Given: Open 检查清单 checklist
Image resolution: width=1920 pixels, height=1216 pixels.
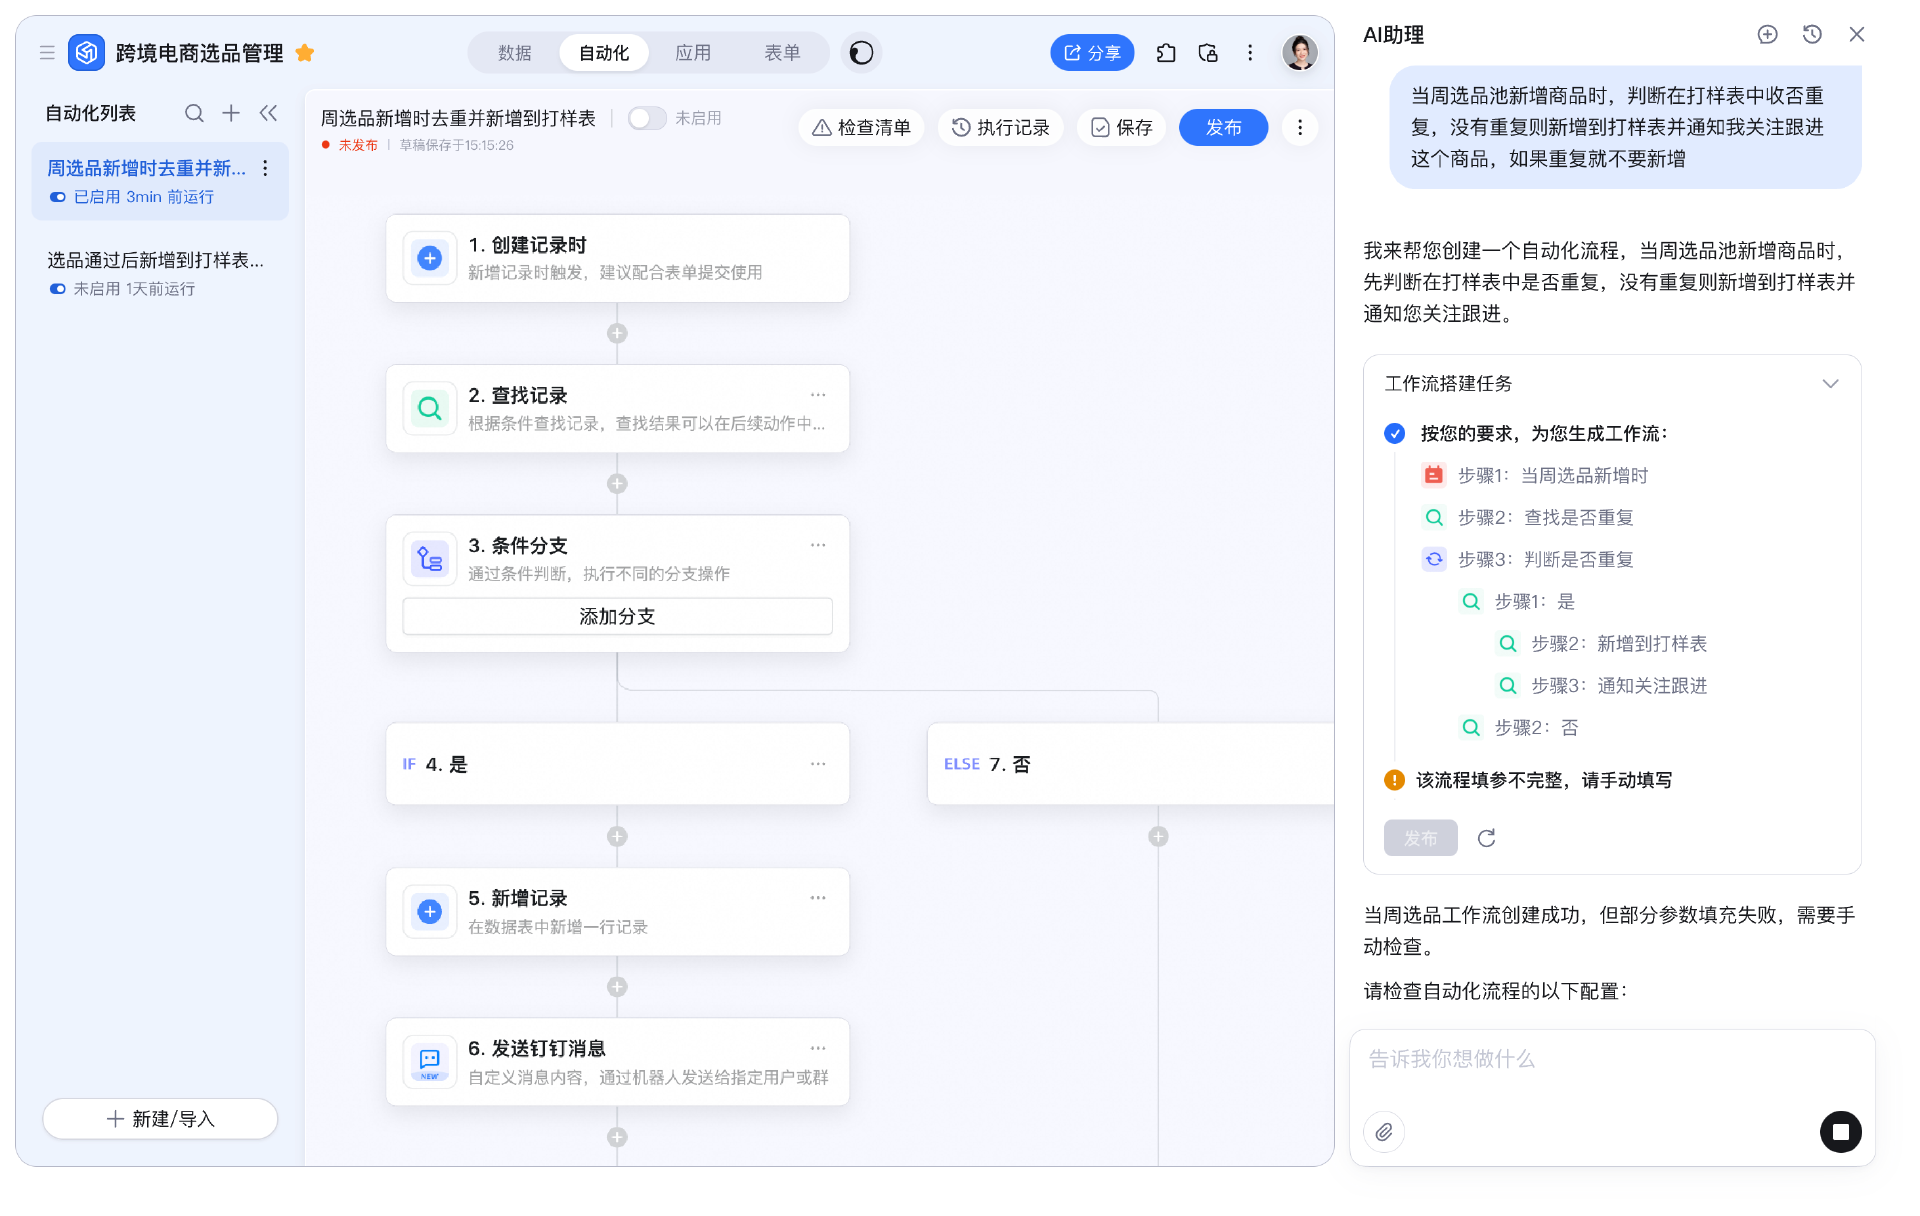Looking at the screenshot, I should click(x=861, y=128).
